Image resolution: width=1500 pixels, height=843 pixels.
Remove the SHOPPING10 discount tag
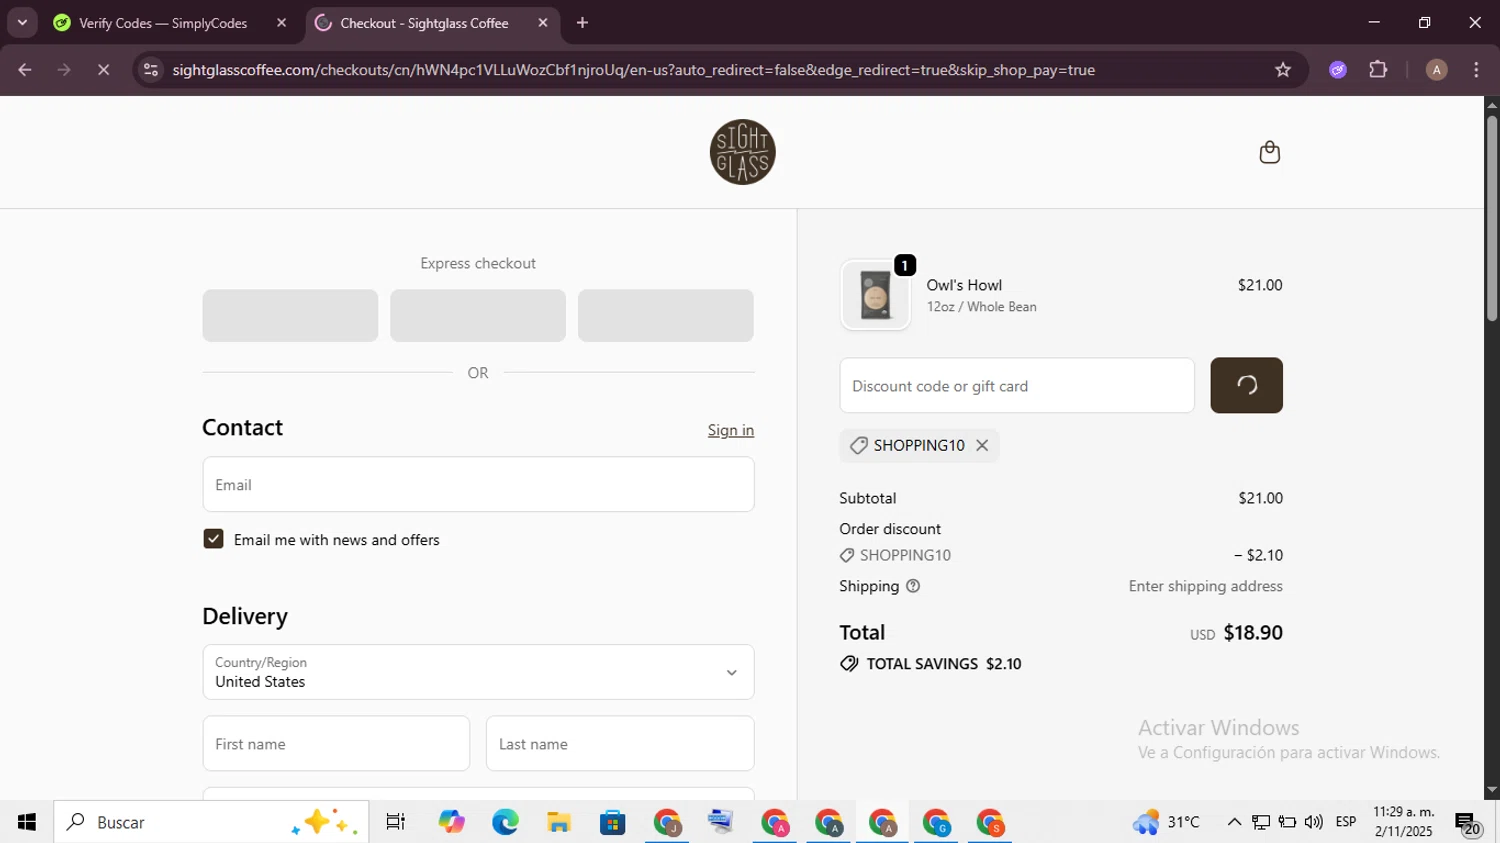pos(982,446)
